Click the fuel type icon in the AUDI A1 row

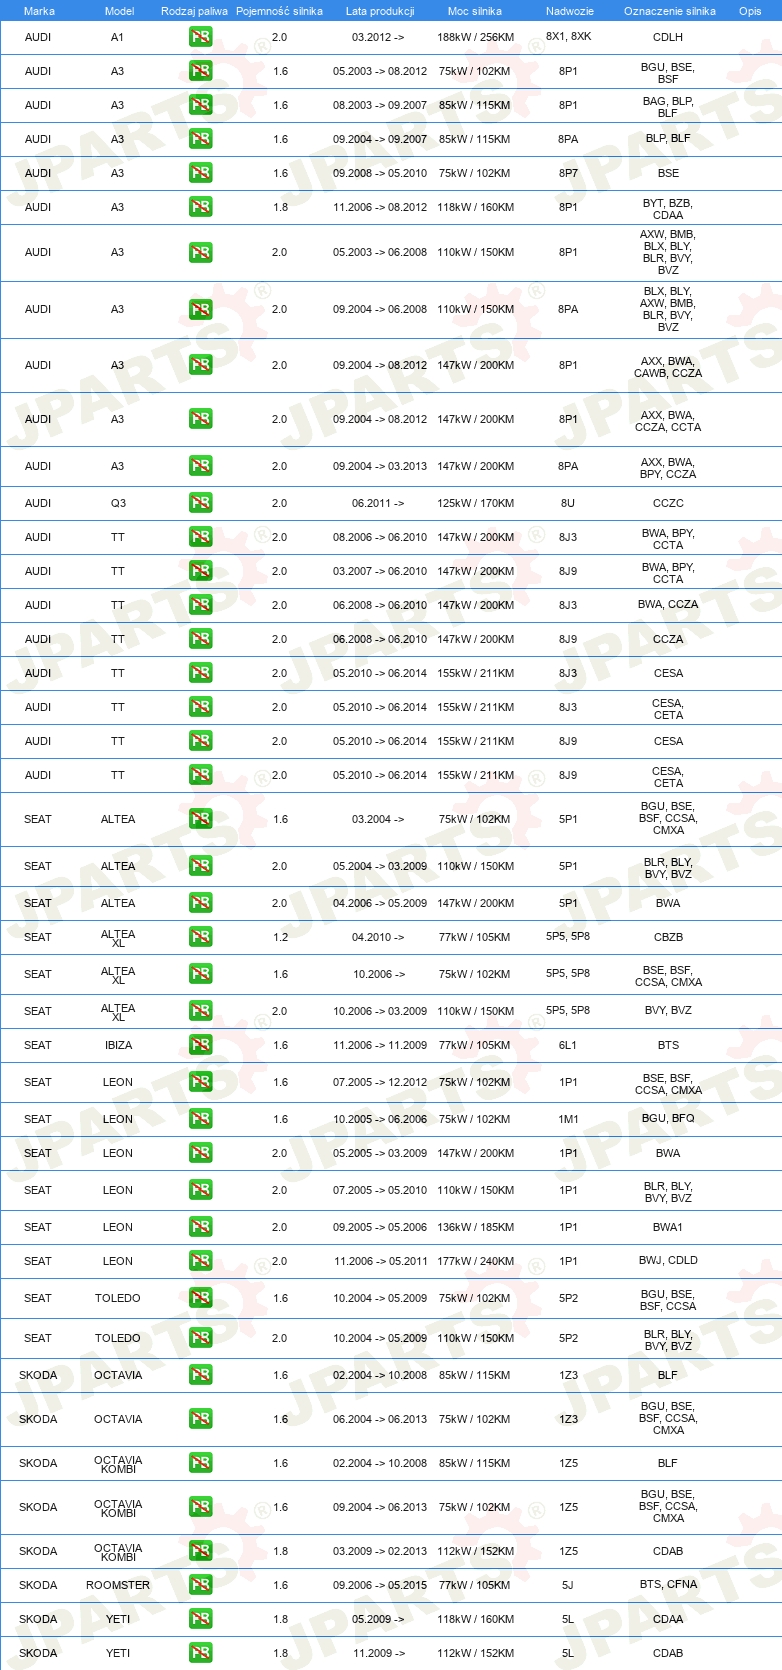point(200,37)
